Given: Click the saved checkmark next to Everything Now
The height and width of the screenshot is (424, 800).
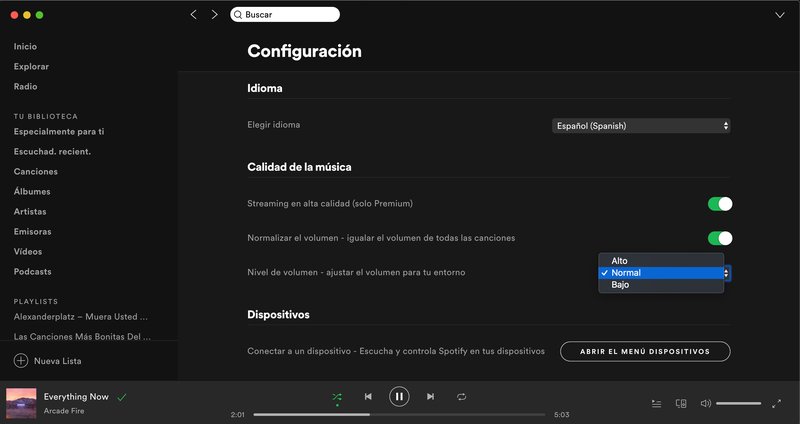Looking at the screenshot, I should pos(121,397).
